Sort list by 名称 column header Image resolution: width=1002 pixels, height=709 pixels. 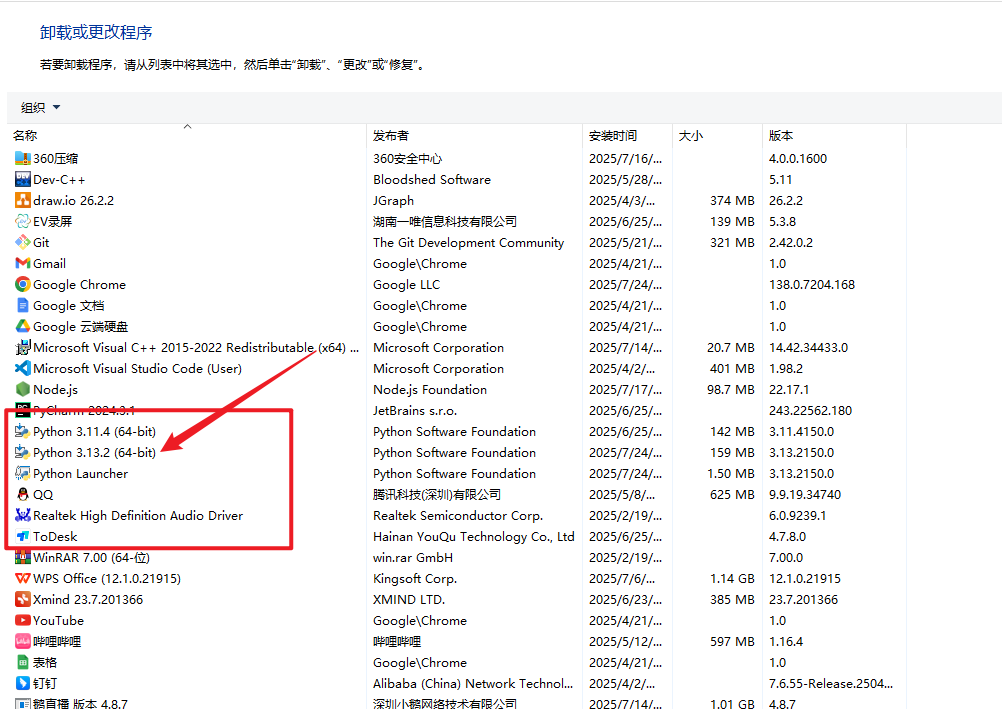(x=187, y=136)
